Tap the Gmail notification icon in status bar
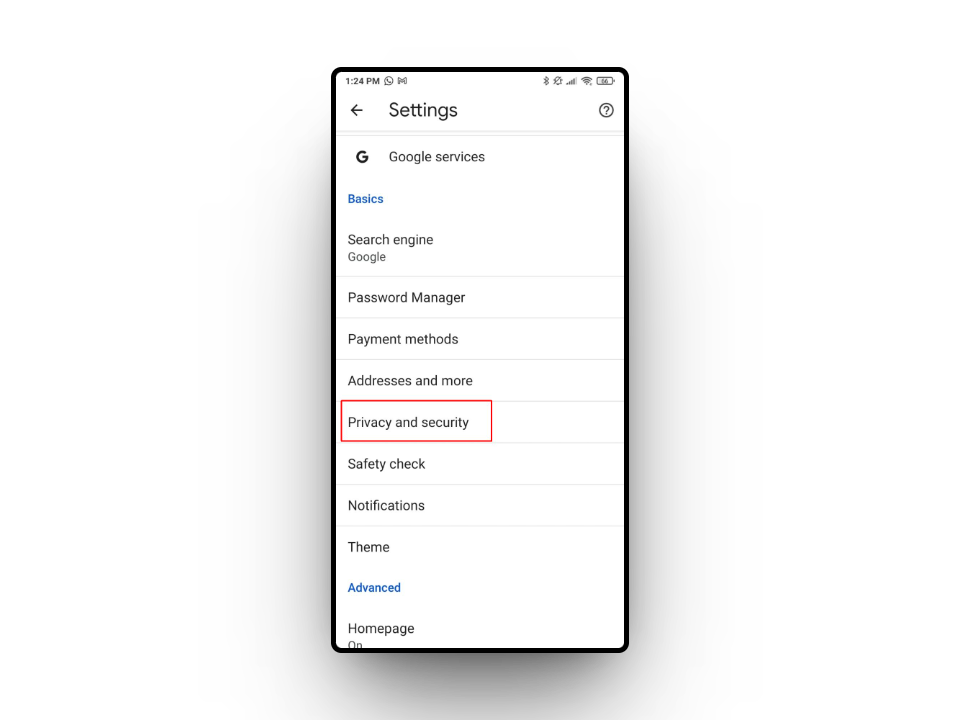Viewport: 960px width, 720px height. coord(402,81)
